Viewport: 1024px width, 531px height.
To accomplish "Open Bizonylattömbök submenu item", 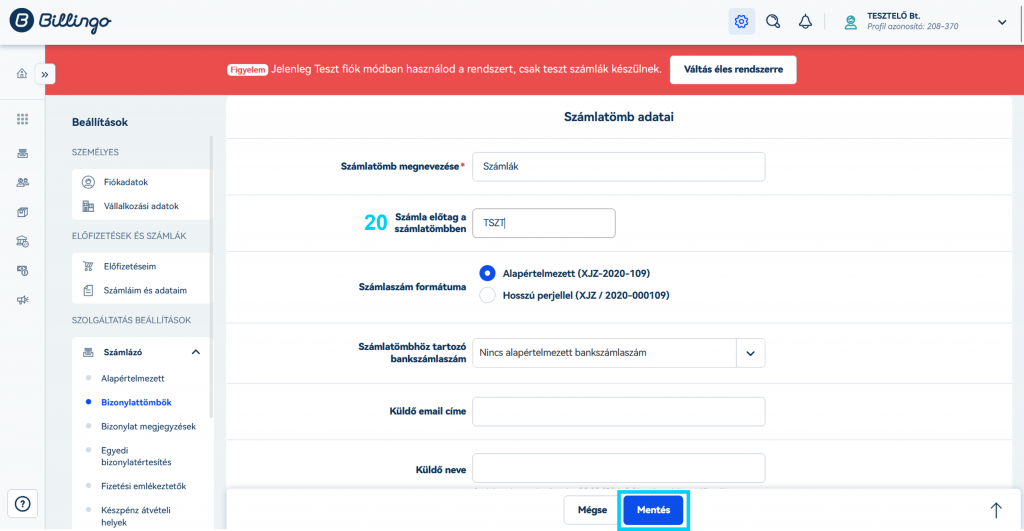I will pos(136,402).
